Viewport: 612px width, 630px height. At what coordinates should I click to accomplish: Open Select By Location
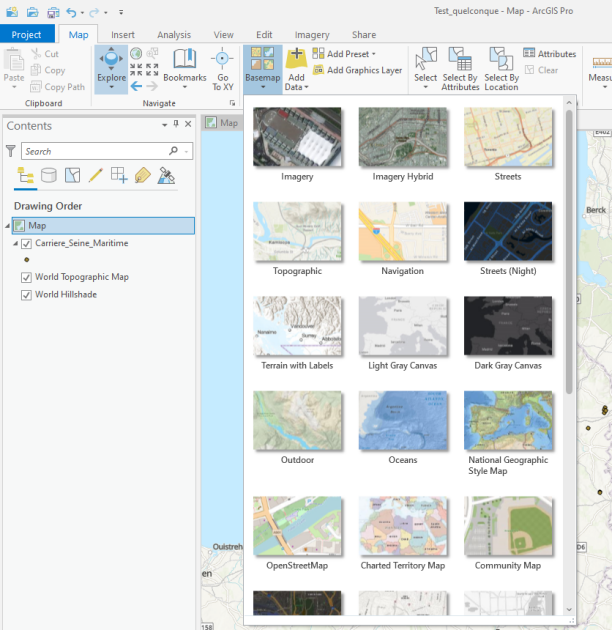501,69
